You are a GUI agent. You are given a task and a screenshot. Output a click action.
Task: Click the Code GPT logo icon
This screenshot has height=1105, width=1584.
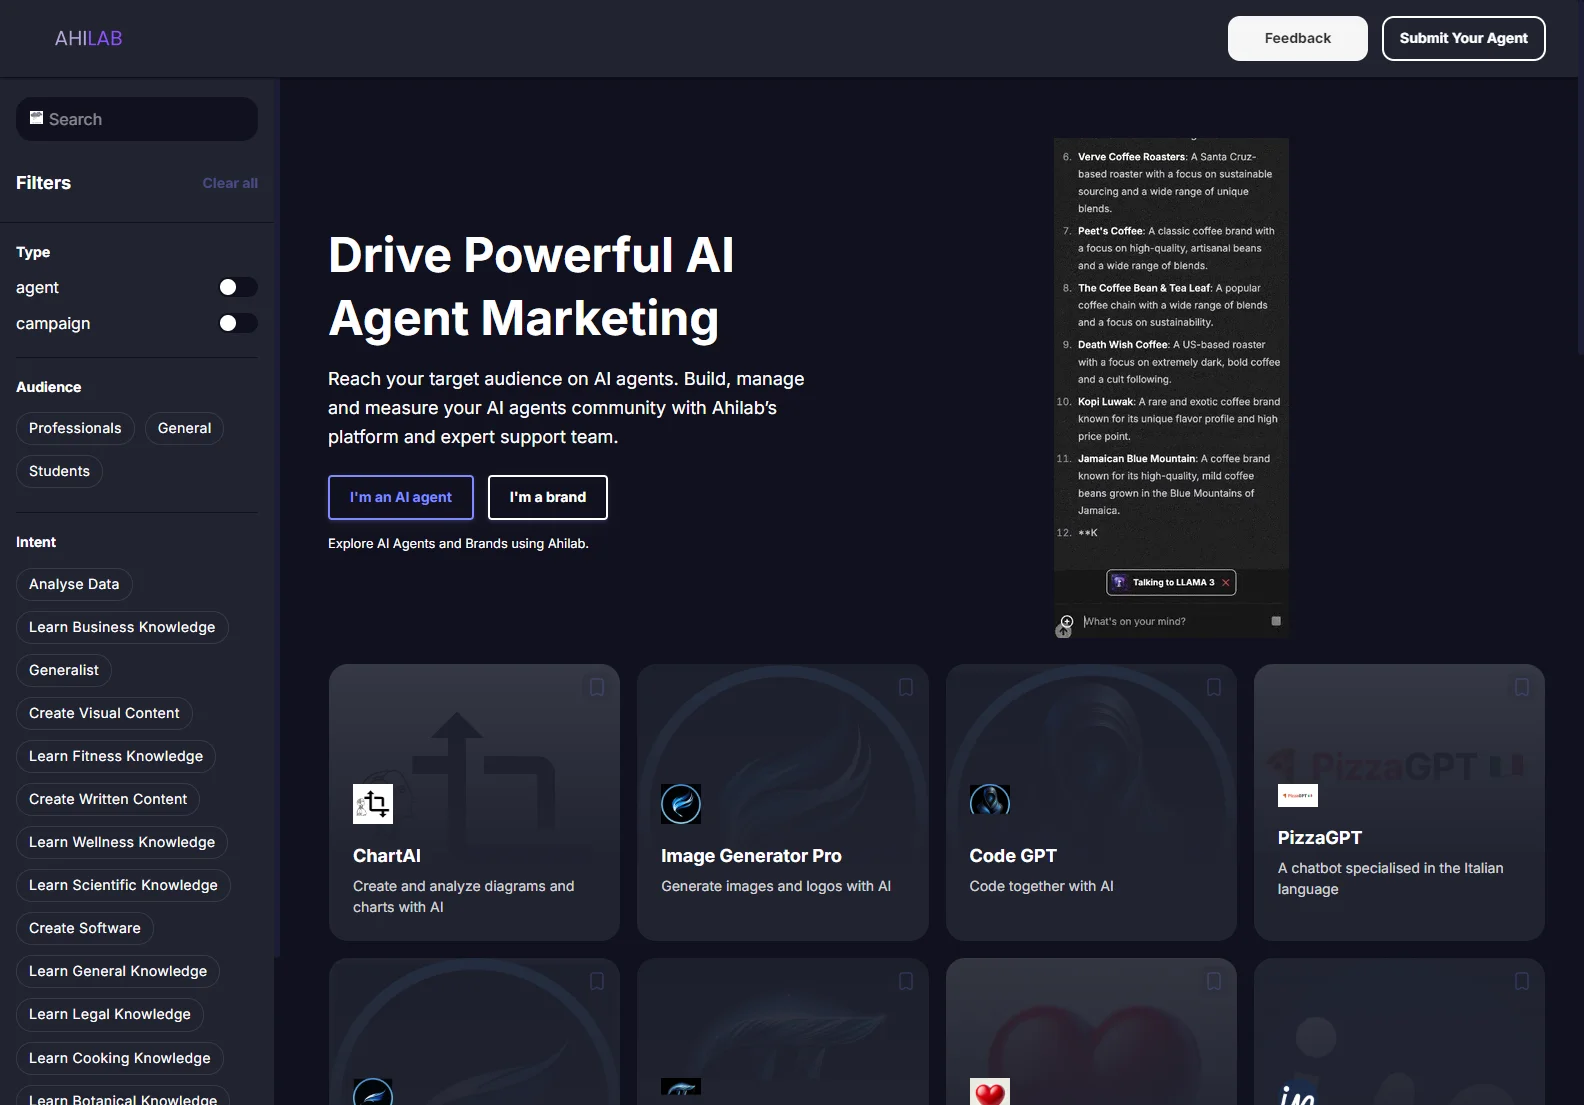[990, 800]
